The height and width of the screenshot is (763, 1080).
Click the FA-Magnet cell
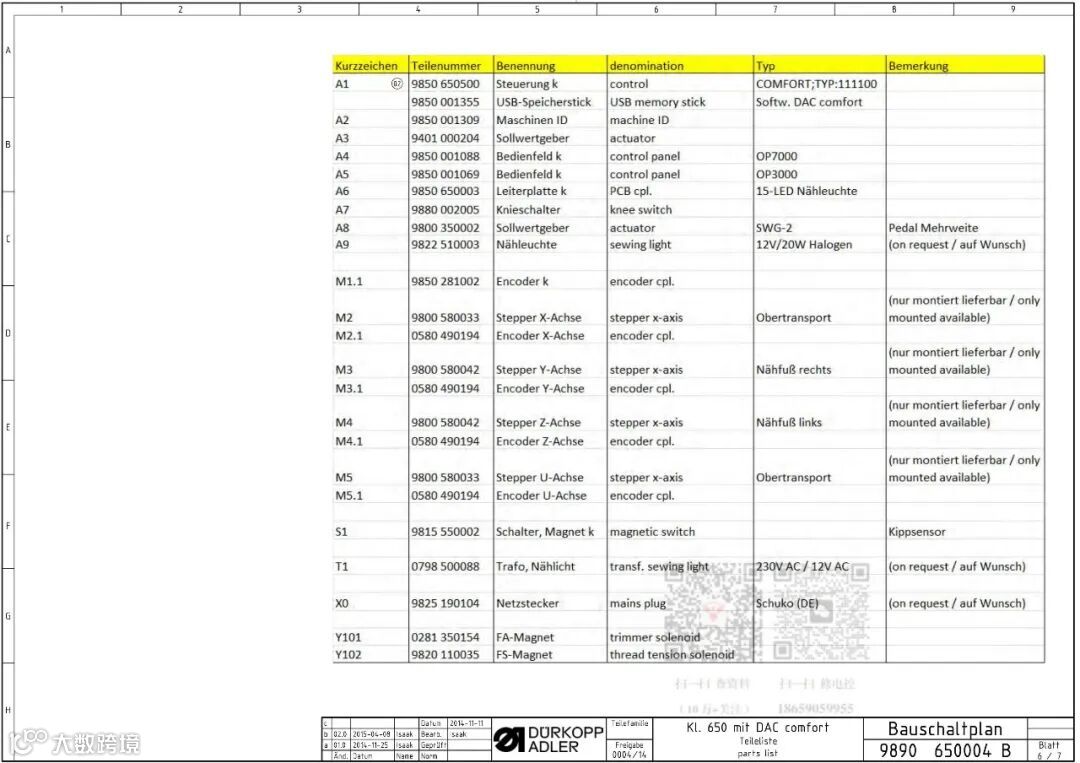(x=524, y=637)
